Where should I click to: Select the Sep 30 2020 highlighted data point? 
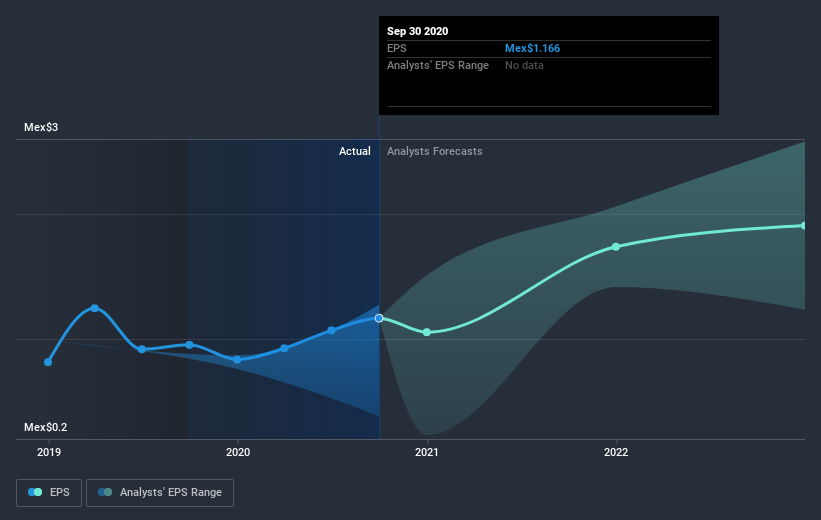(379, 318)
